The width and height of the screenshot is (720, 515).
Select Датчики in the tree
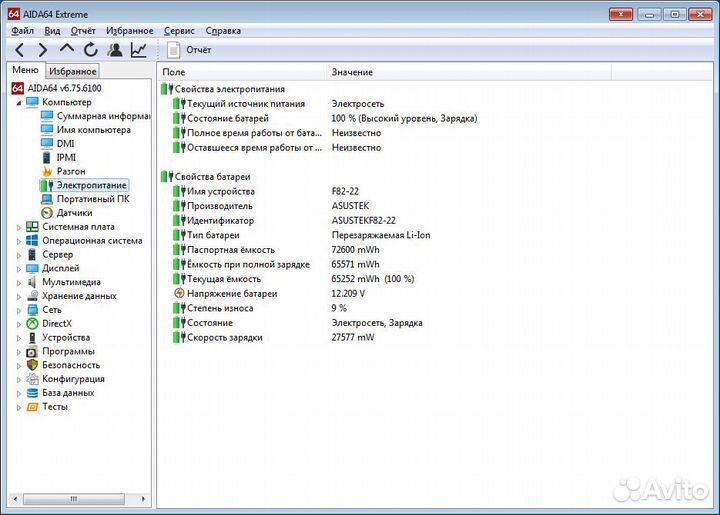tap(74, 213)
